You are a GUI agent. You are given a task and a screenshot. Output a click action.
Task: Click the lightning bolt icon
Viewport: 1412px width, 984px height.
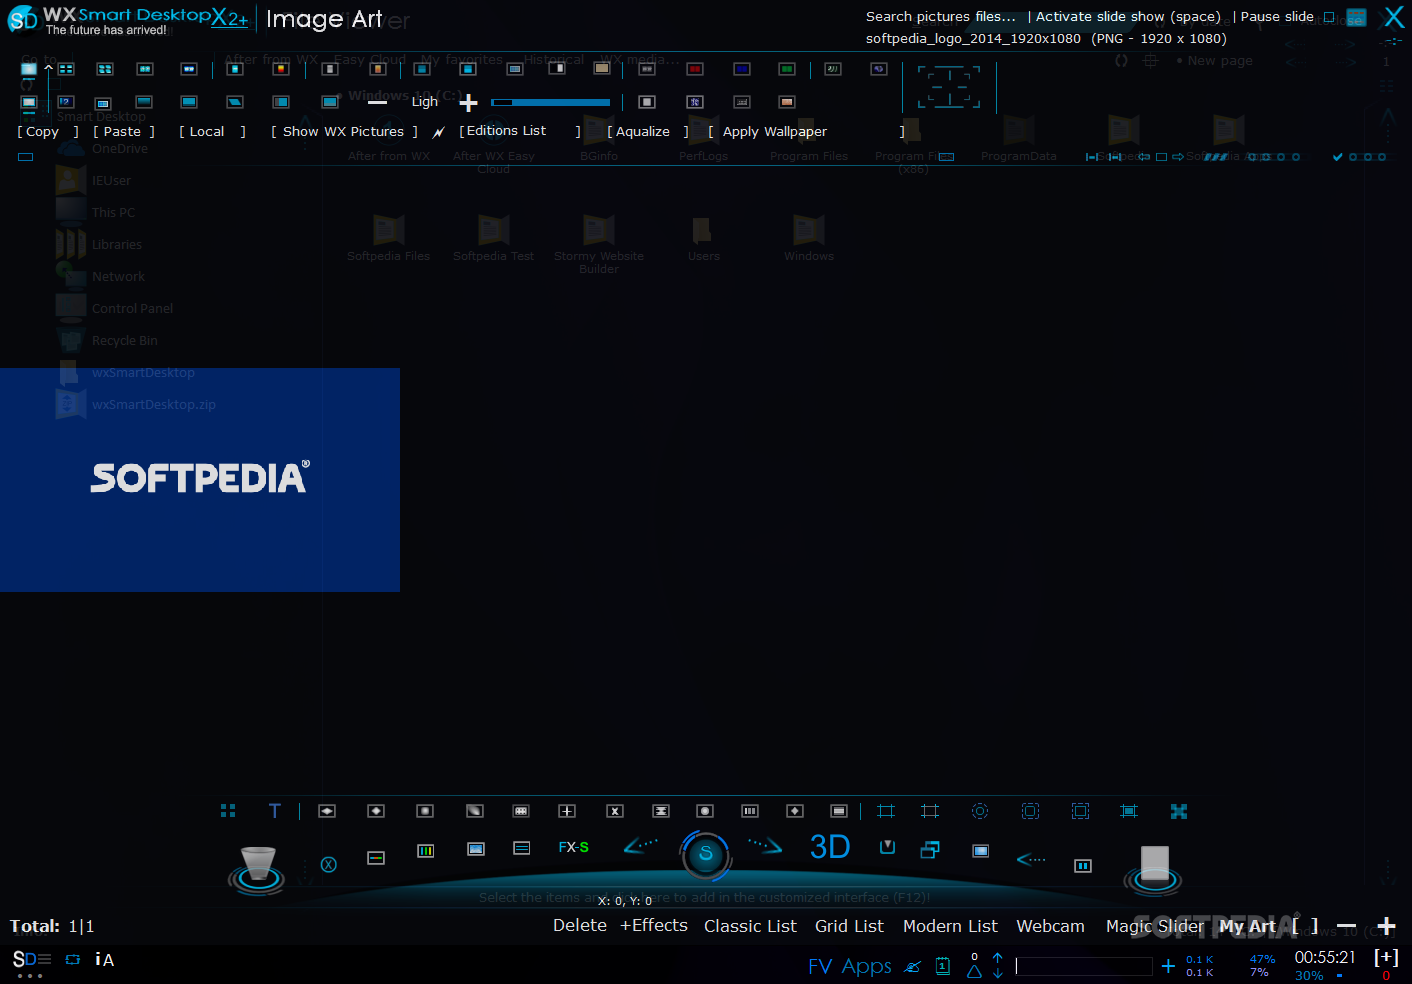tap(438, 132)
